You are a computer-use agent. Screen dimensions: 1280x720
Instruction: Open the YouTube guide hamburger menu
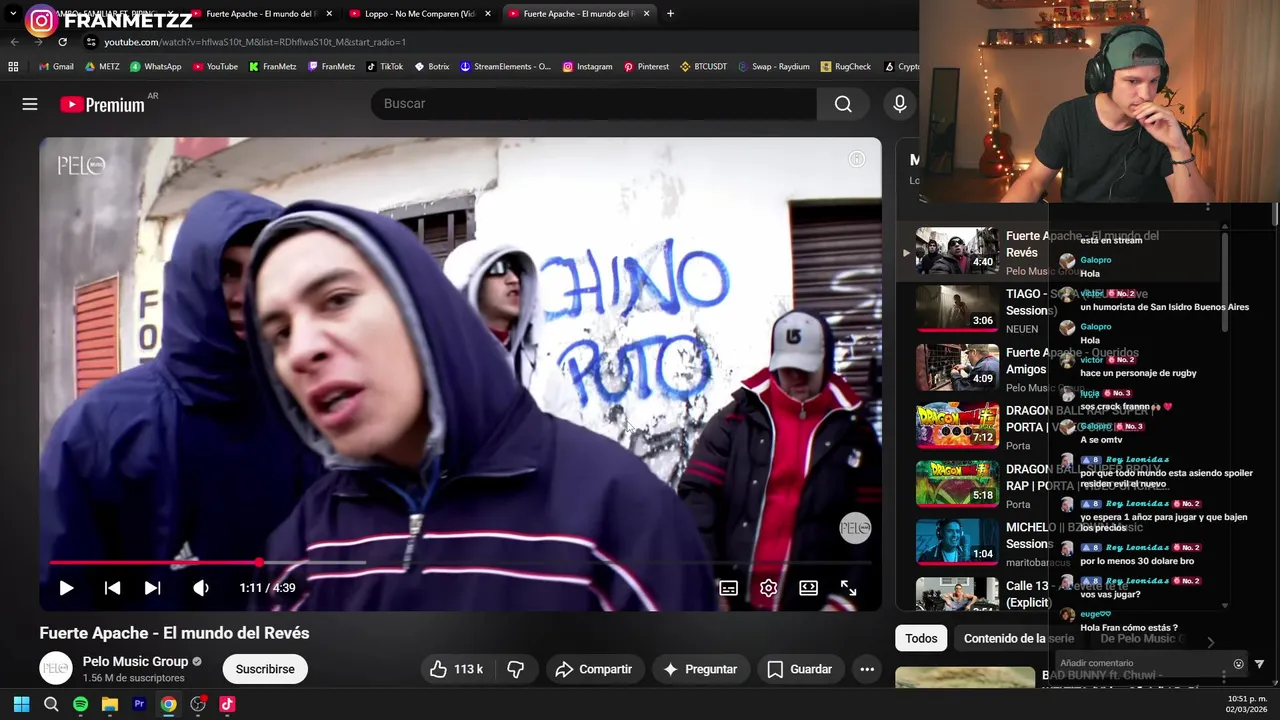click(x=30, y=104)
